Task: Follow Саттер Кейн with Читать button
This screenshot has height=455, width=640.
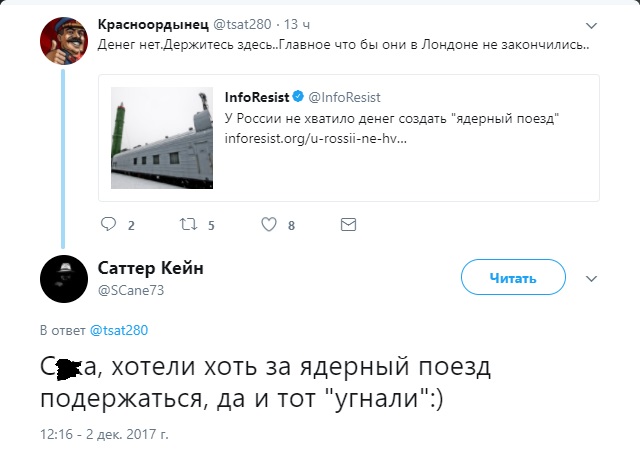Action: (x=513, y=279)
